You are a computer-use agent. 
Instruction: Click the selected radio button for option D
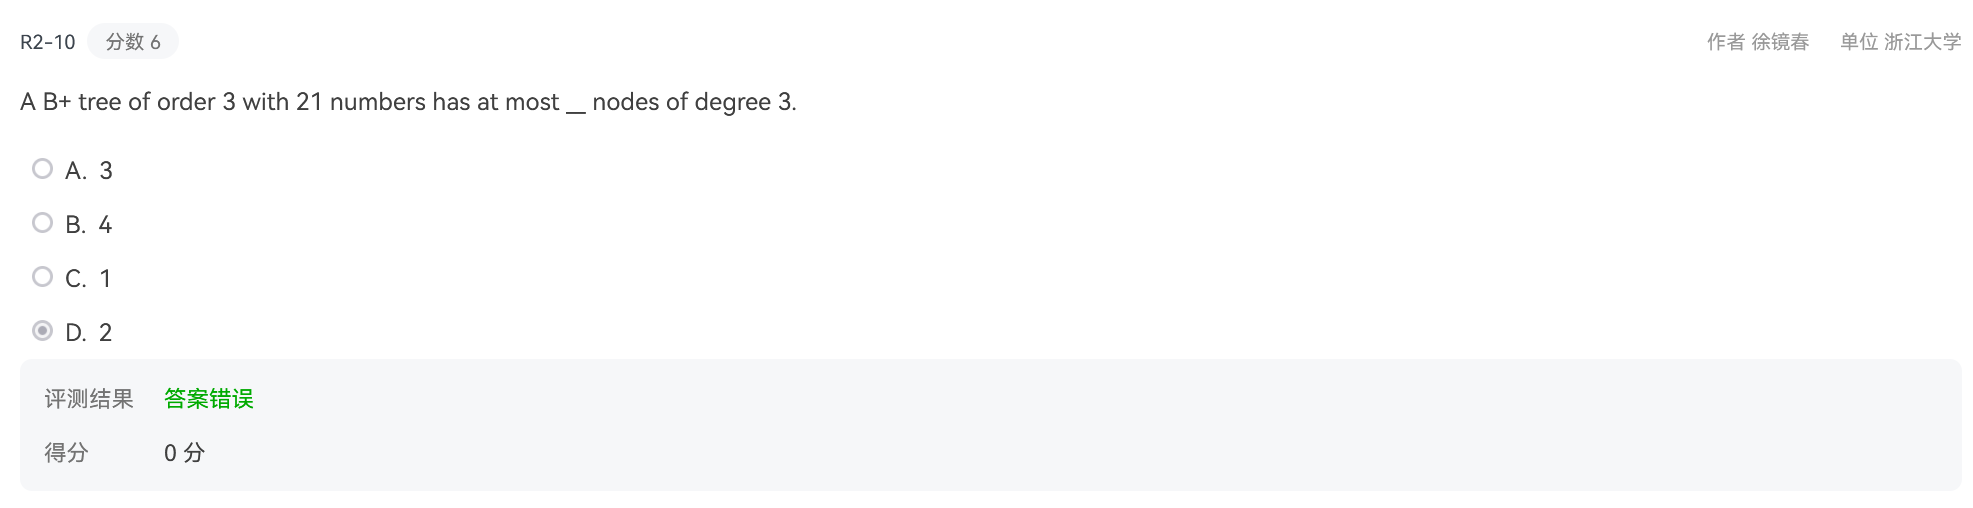point(42,330)
